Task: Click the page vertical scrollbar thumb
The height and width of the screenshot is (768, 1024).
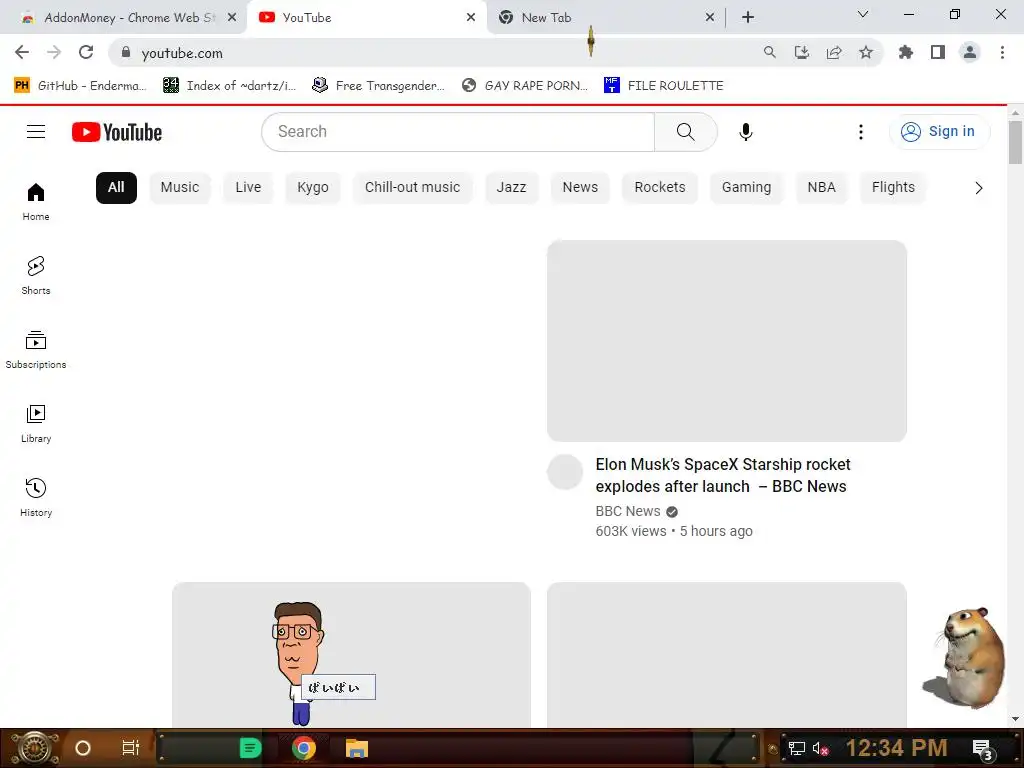Action: click(1015, 142)
